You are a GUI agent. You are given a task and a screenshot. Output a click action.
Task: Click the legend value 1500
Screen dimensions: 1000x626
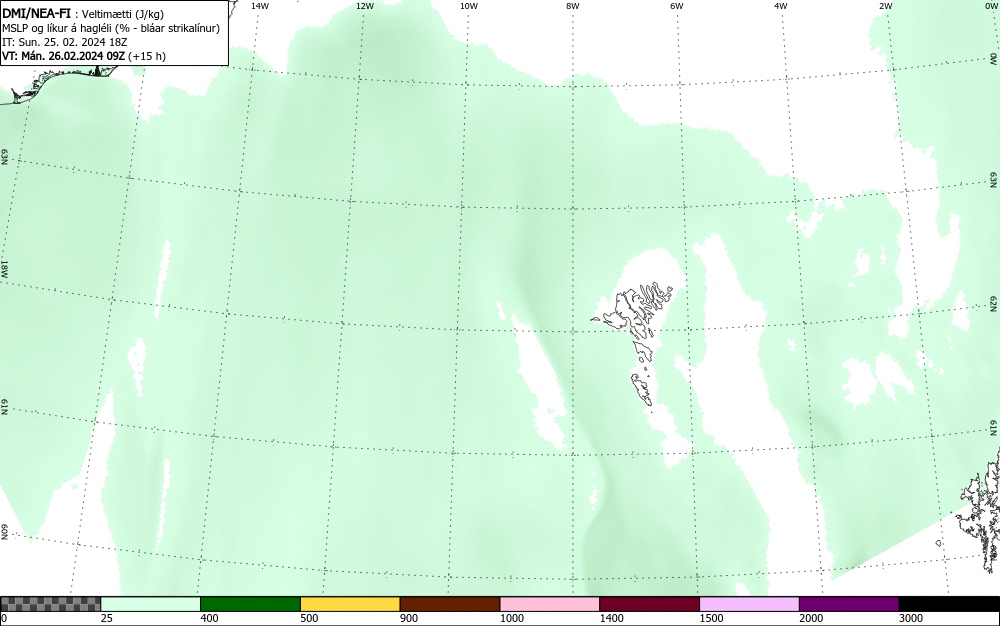coord(711,618)
